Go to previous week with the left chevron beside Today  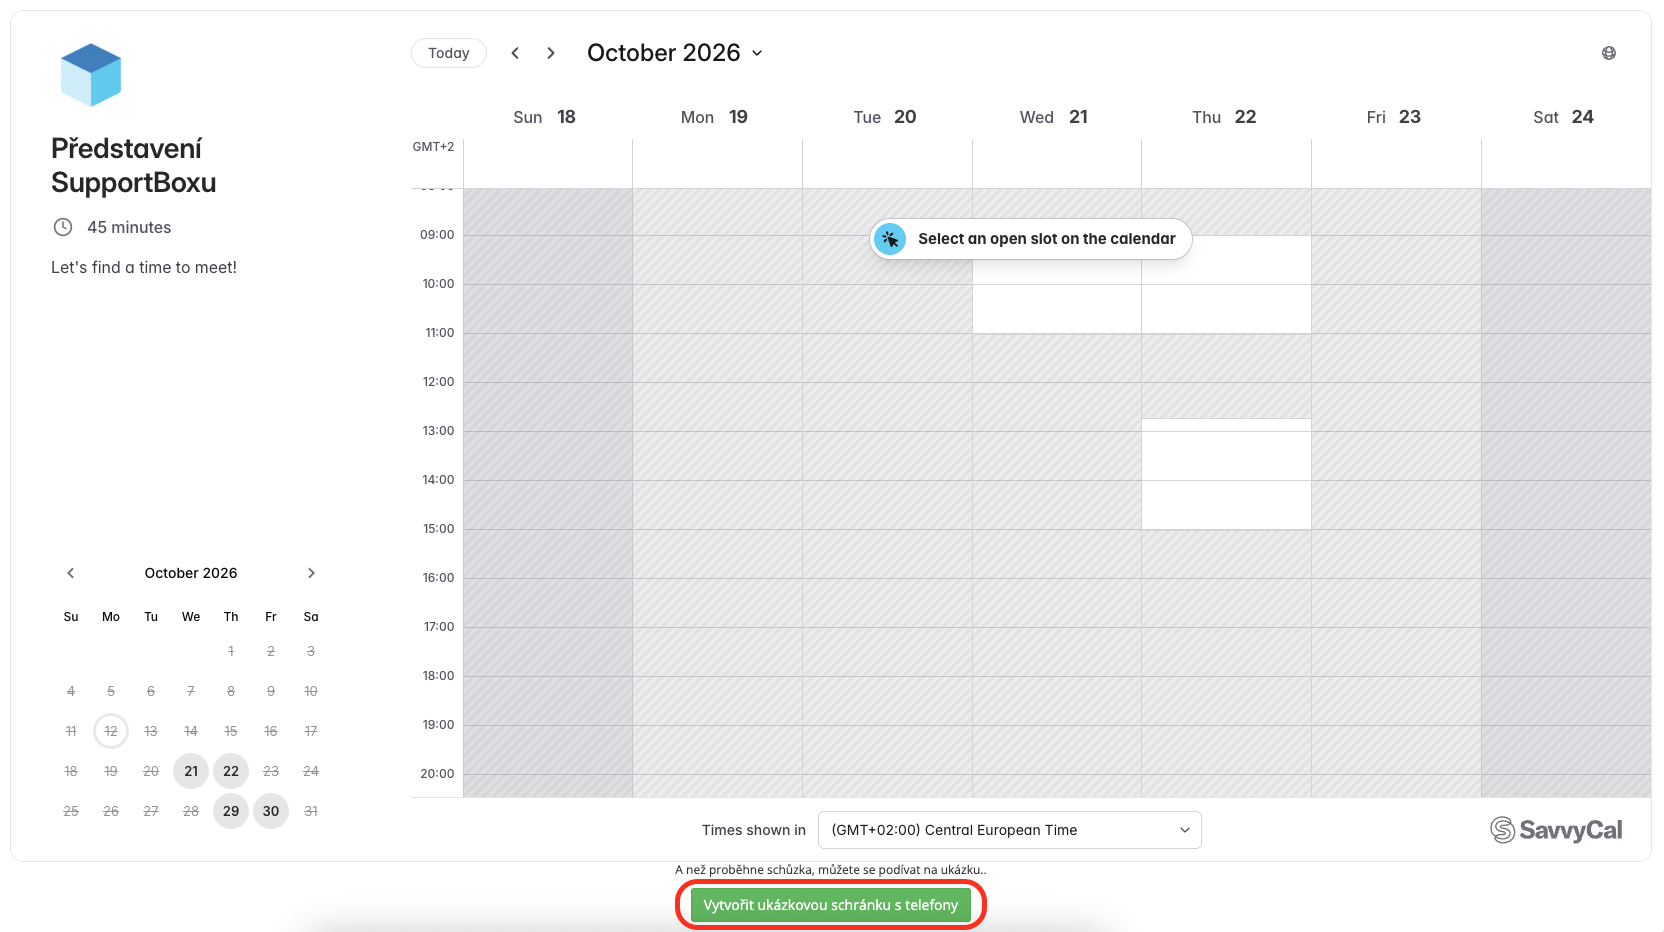[x=515, y=53]
